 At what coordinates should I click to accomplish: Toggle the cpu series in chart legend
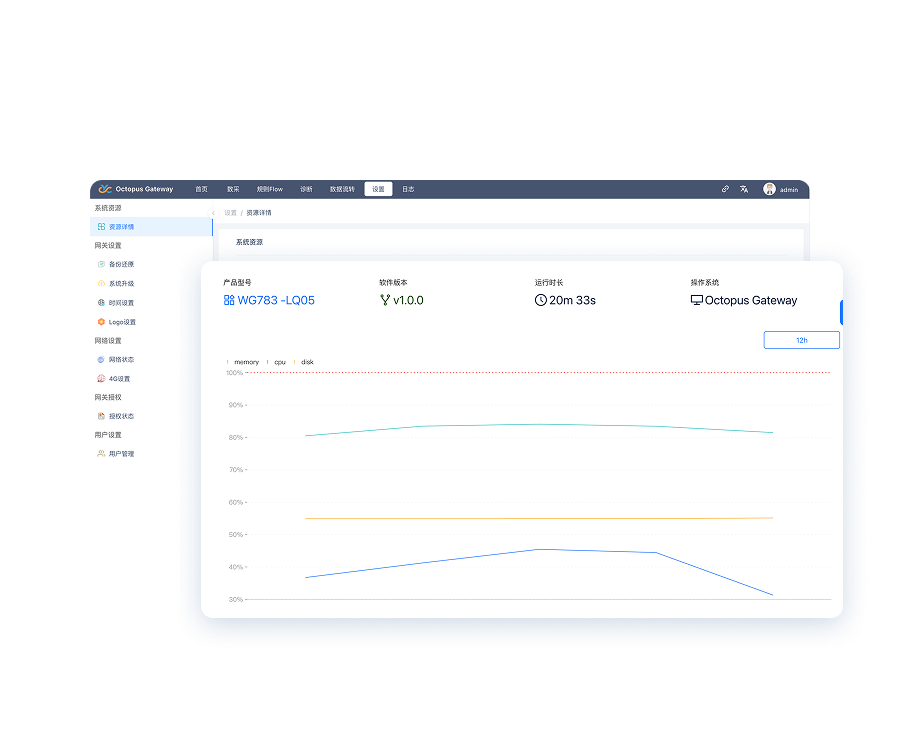[279, 362]
